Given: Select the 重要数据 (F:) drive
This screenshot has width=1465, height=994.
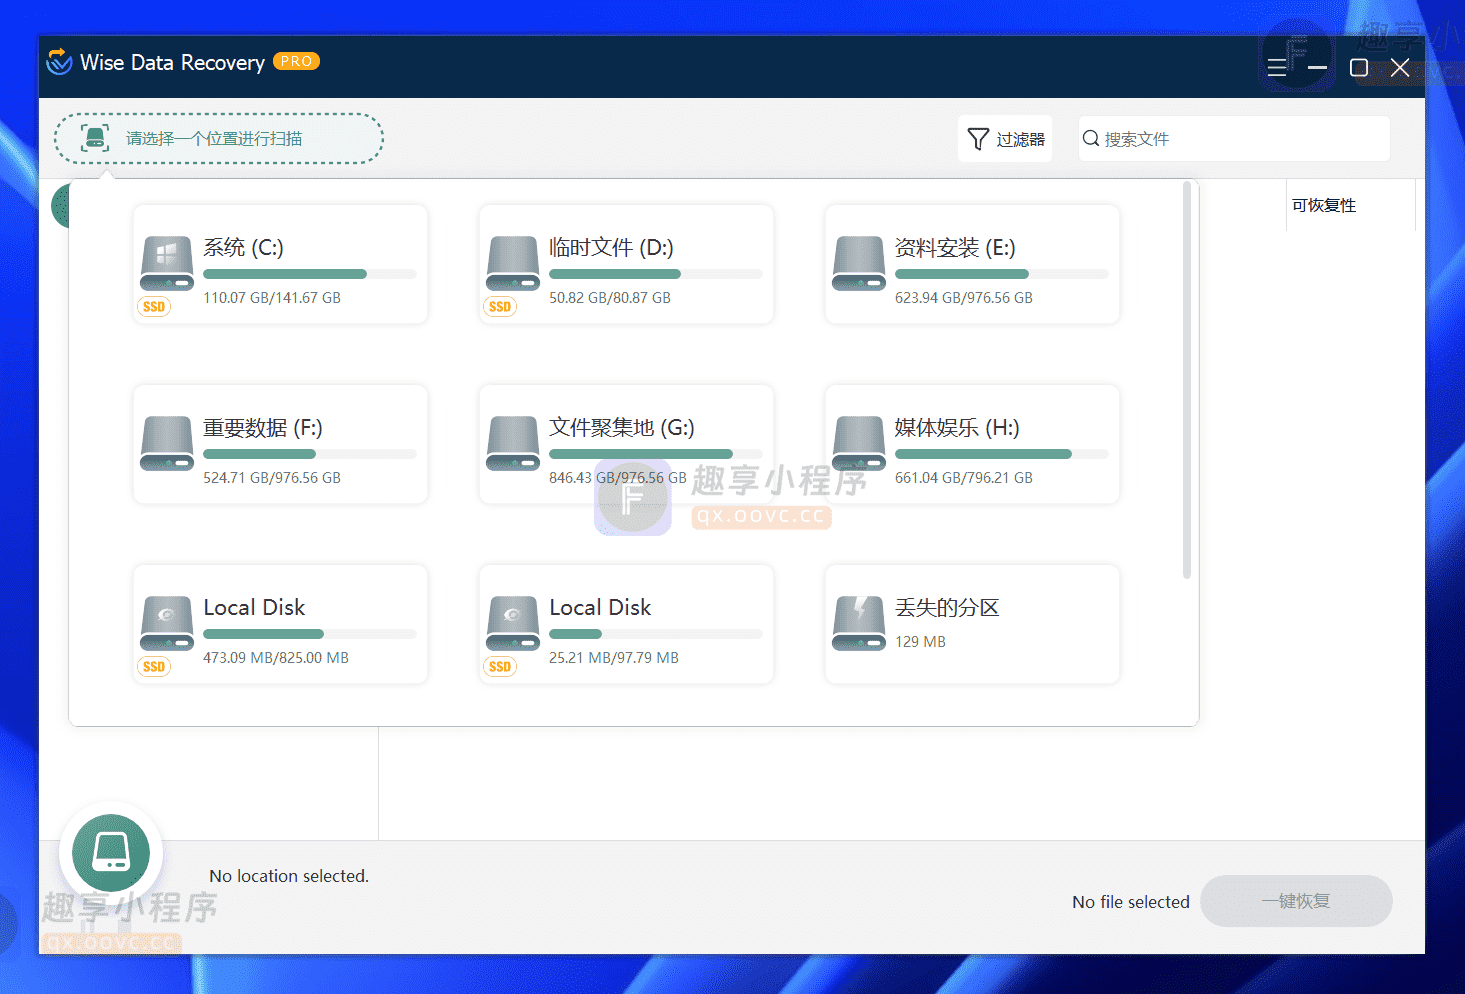Looking at the screenshot, I should [280, 444].
